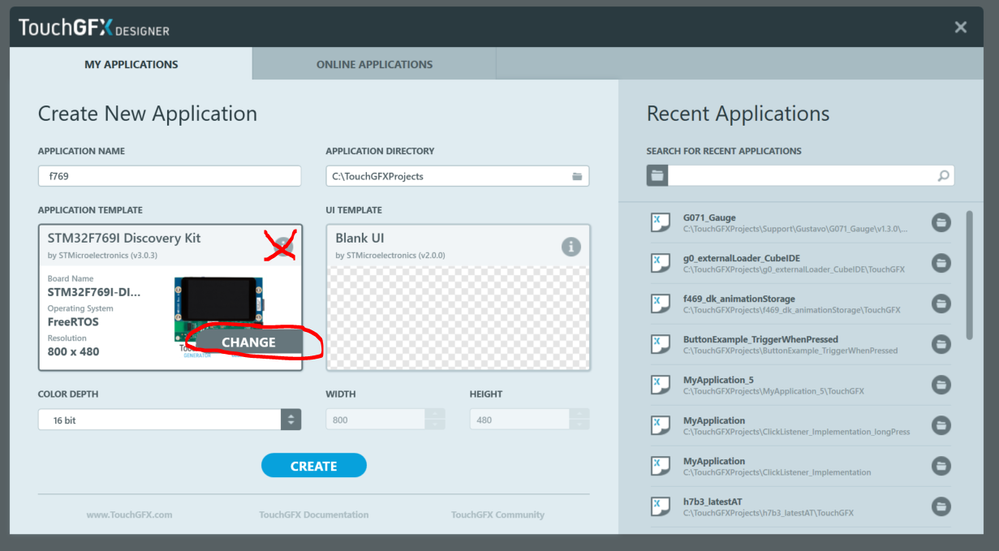Viewport: 999px width, 551px height.
Task: Open folder for G071_Gauge recent application
Action: point(941,222)
